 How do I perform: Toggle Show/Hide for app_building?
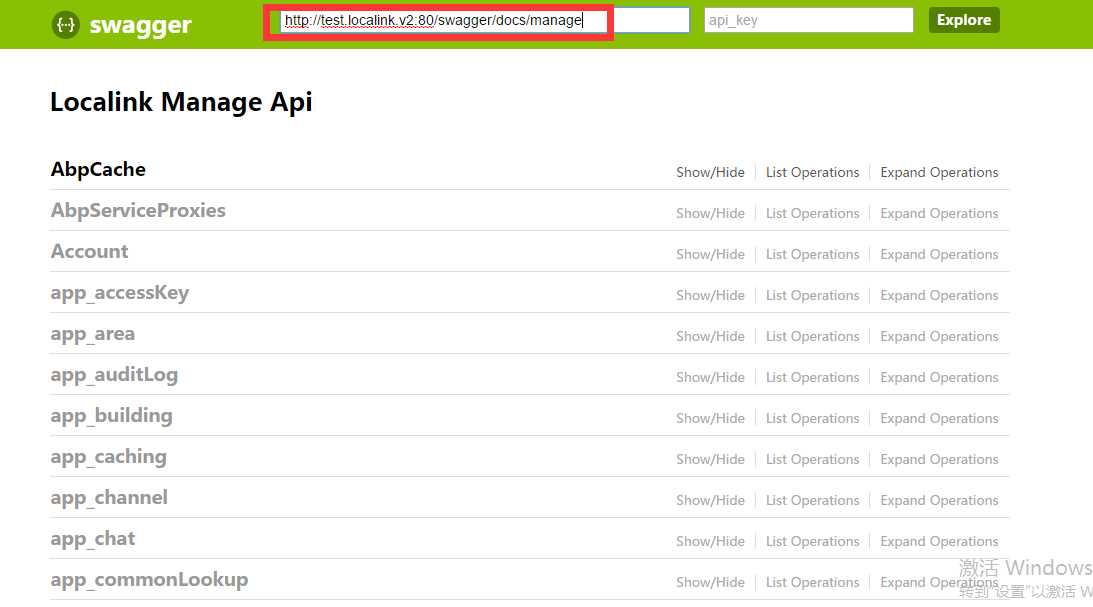click(710, 419)
